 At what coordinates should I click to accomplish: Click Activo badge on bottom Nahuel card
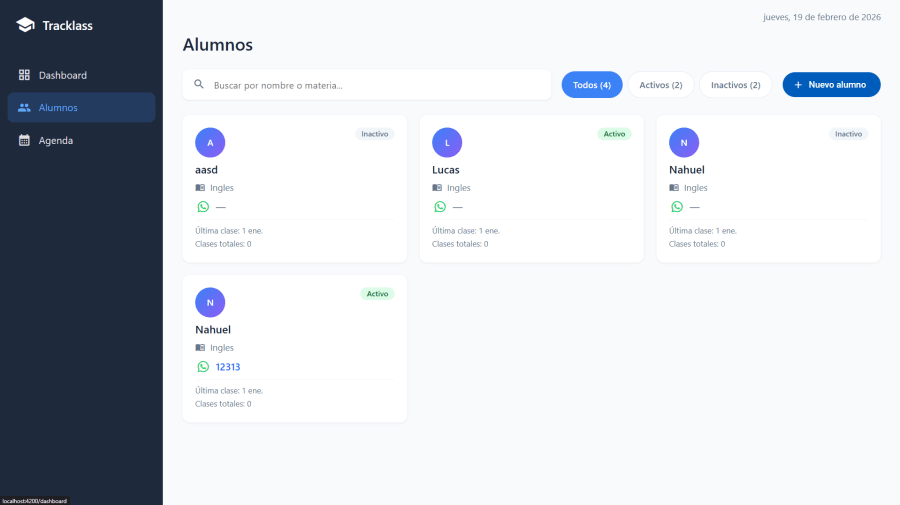(x=377, y=294)
